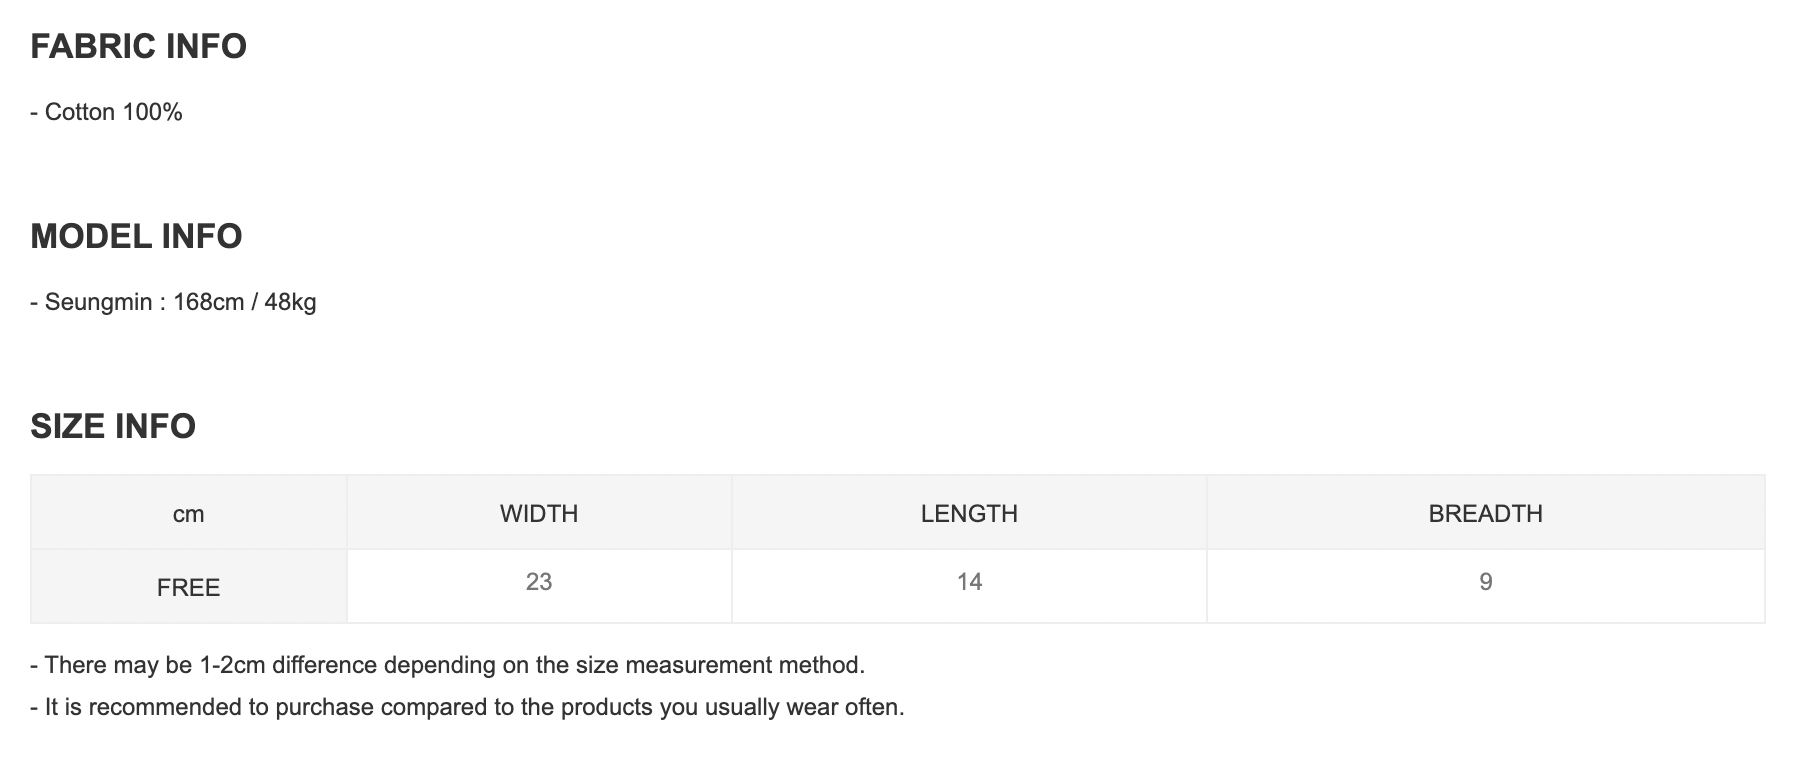Click the phrase 'products you usually wear often'

732,708
